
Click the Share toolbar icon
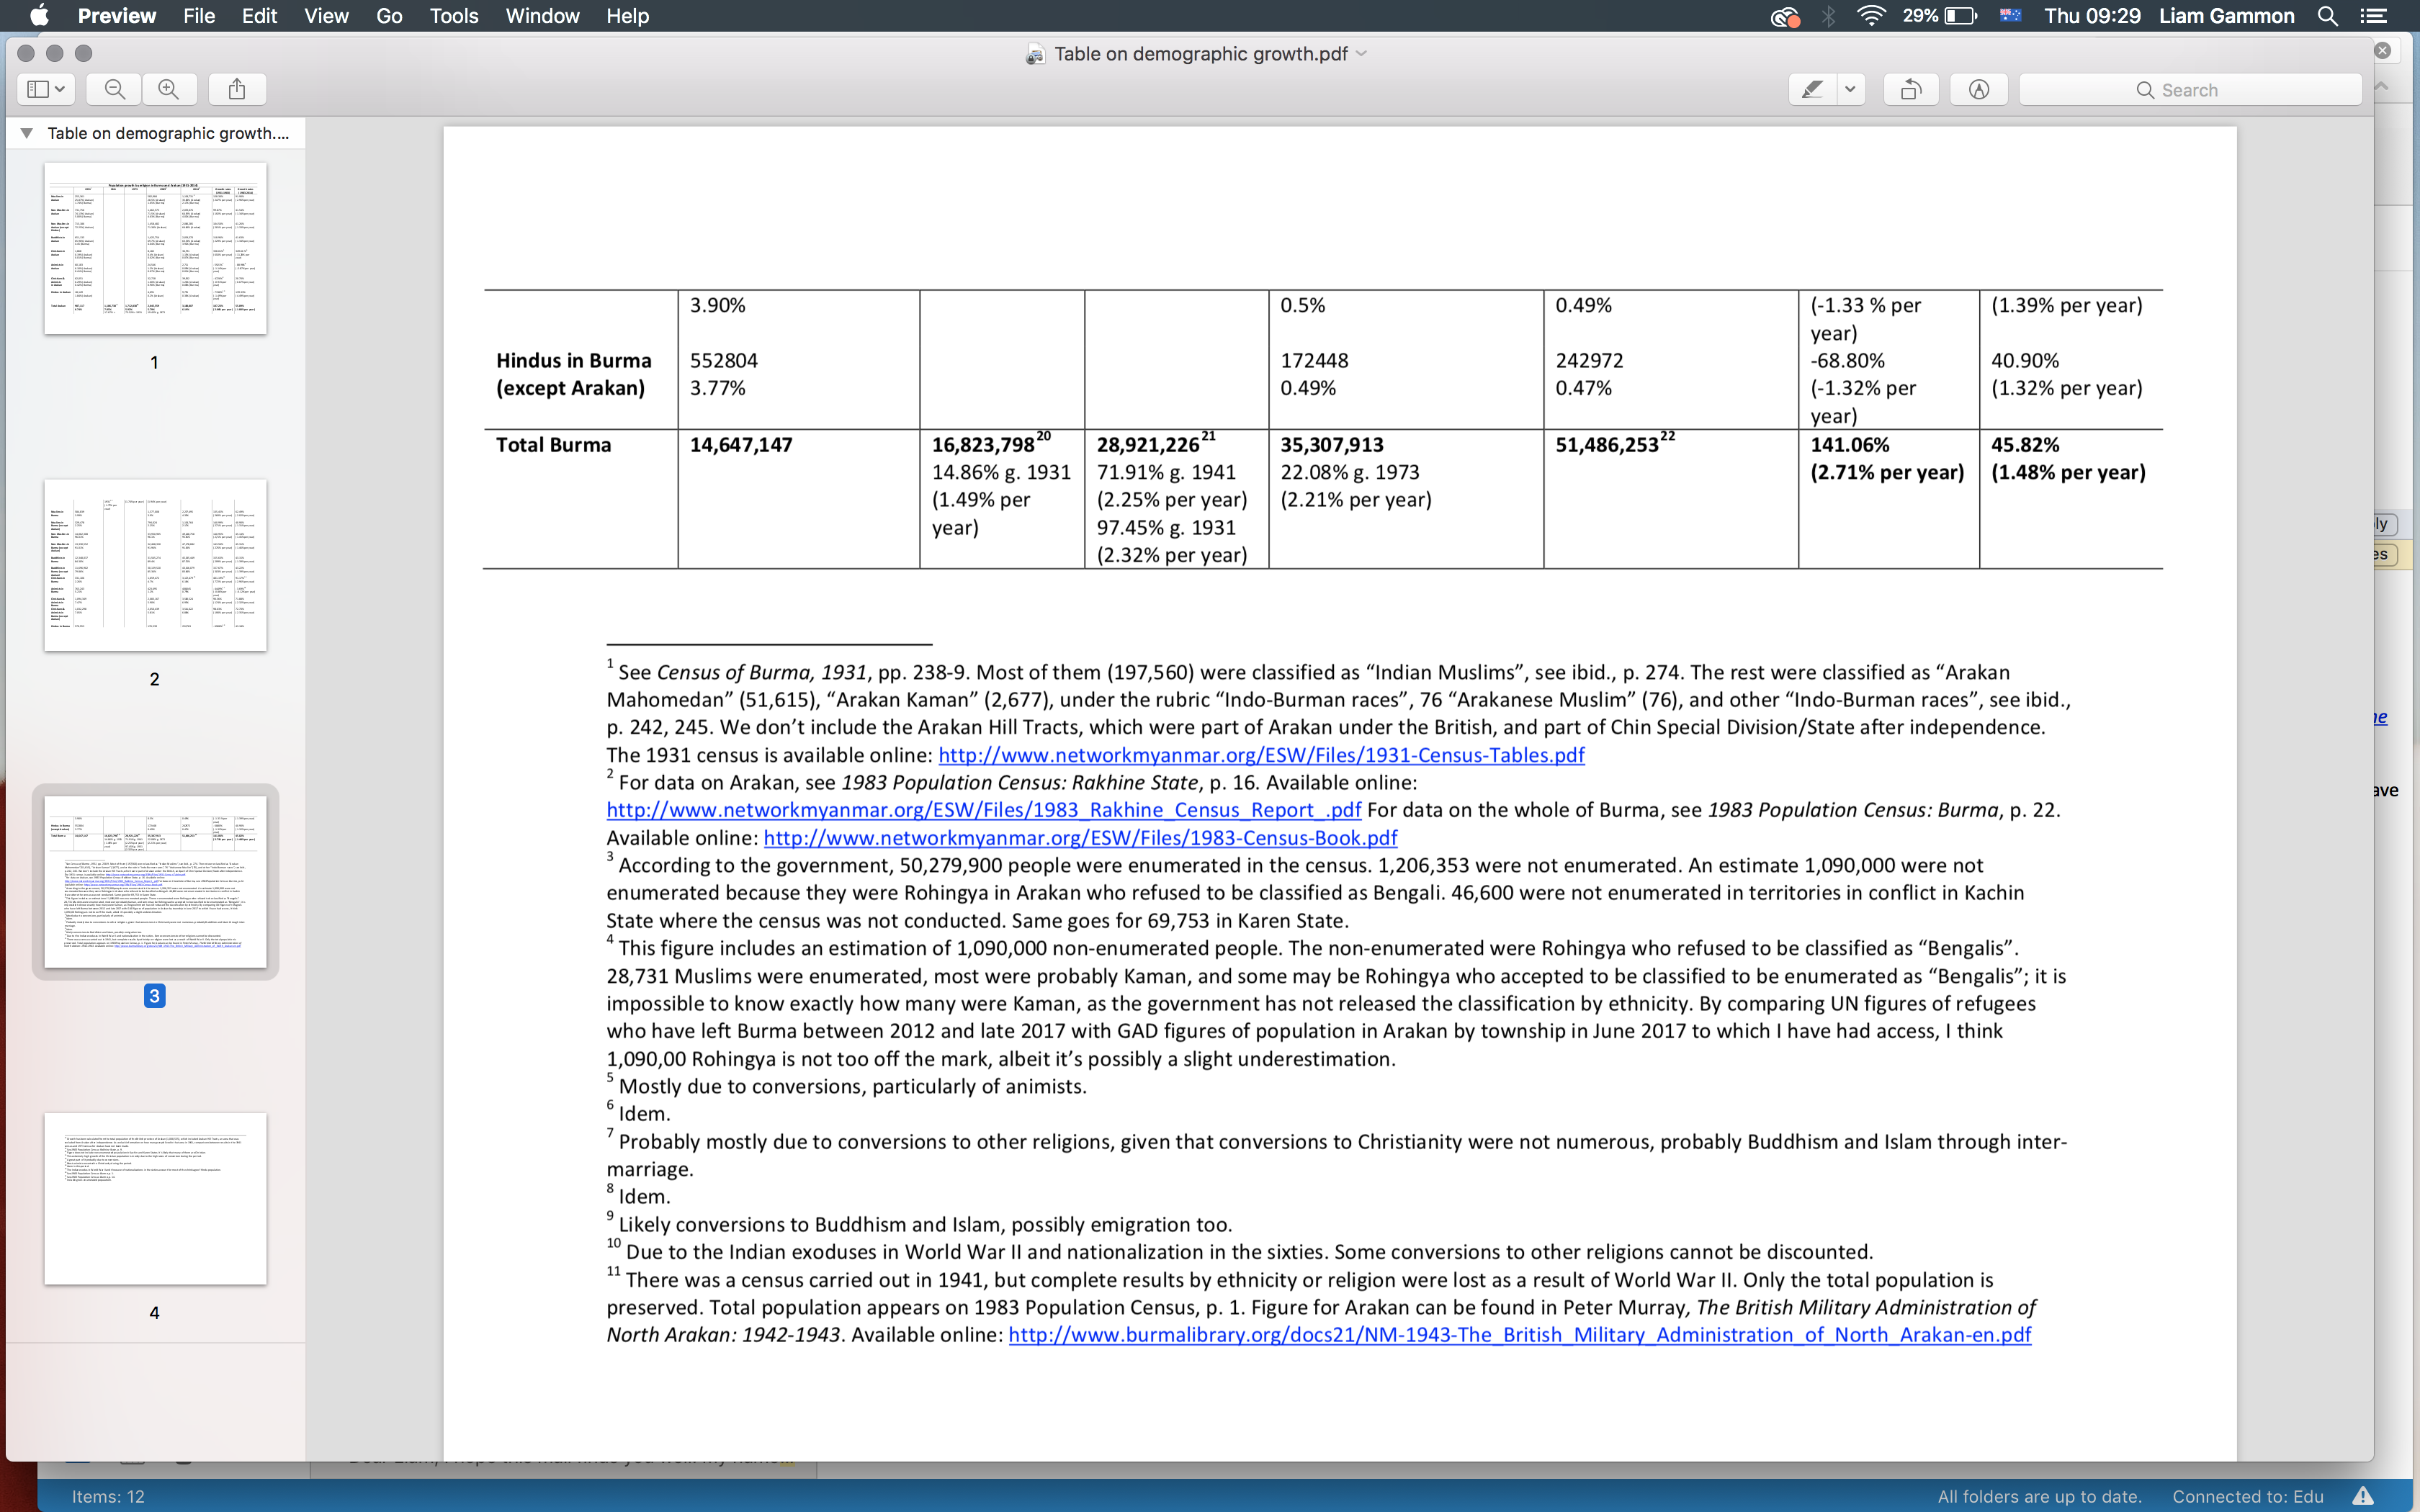pyautogui.click(x=237, y=89)
